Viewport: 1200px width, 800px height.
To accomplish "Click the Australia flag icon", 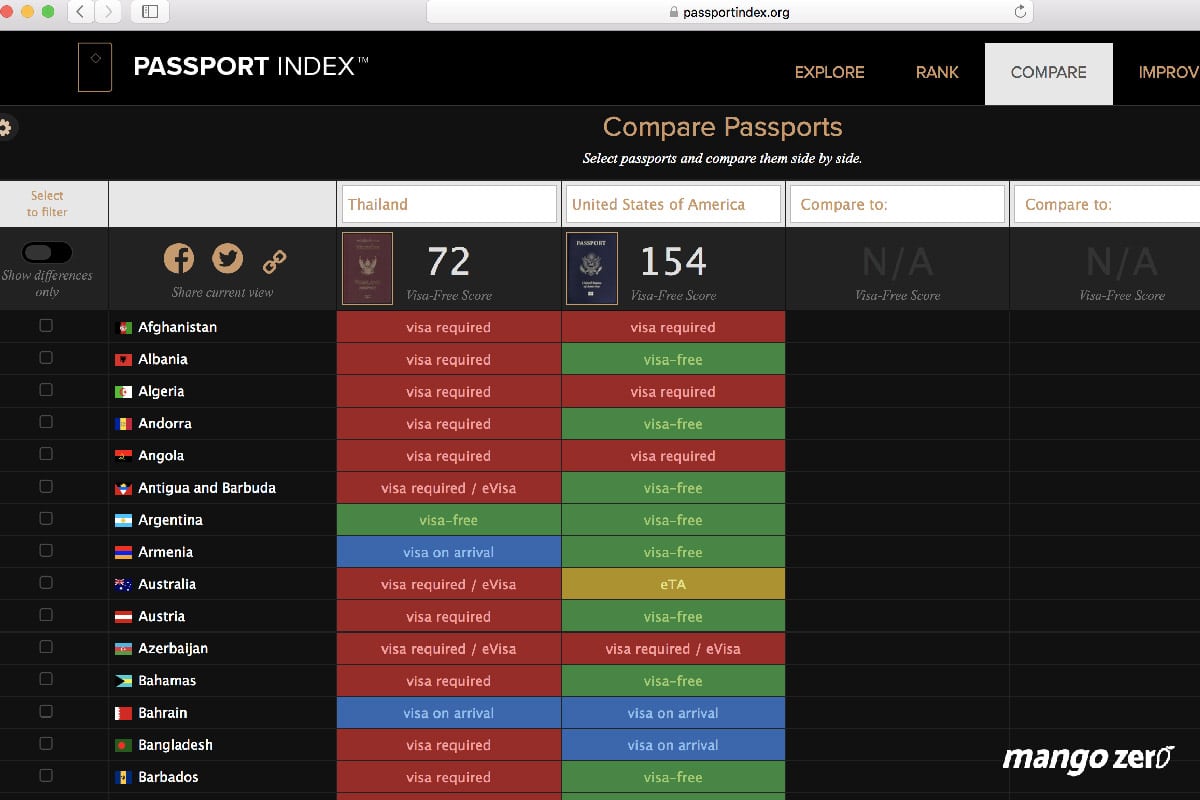I will [125, 584].
